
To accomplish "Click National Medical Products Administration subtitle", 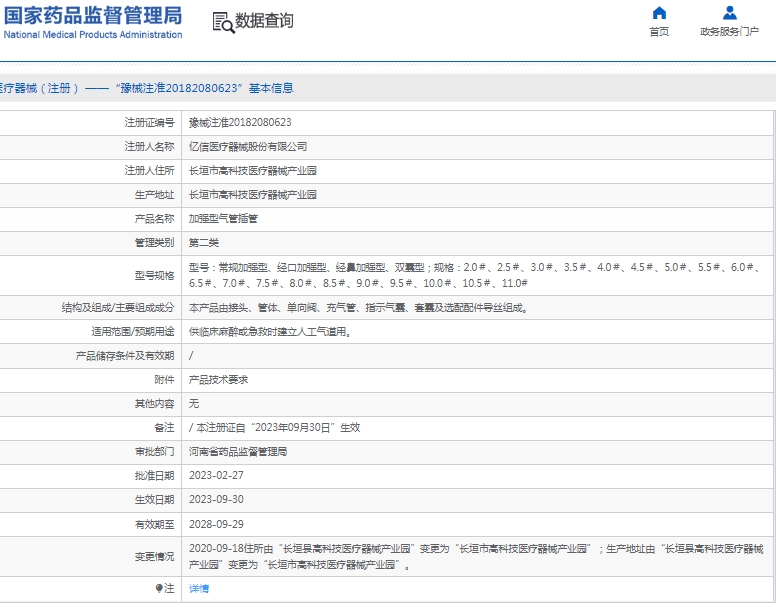I will (93, 35).
